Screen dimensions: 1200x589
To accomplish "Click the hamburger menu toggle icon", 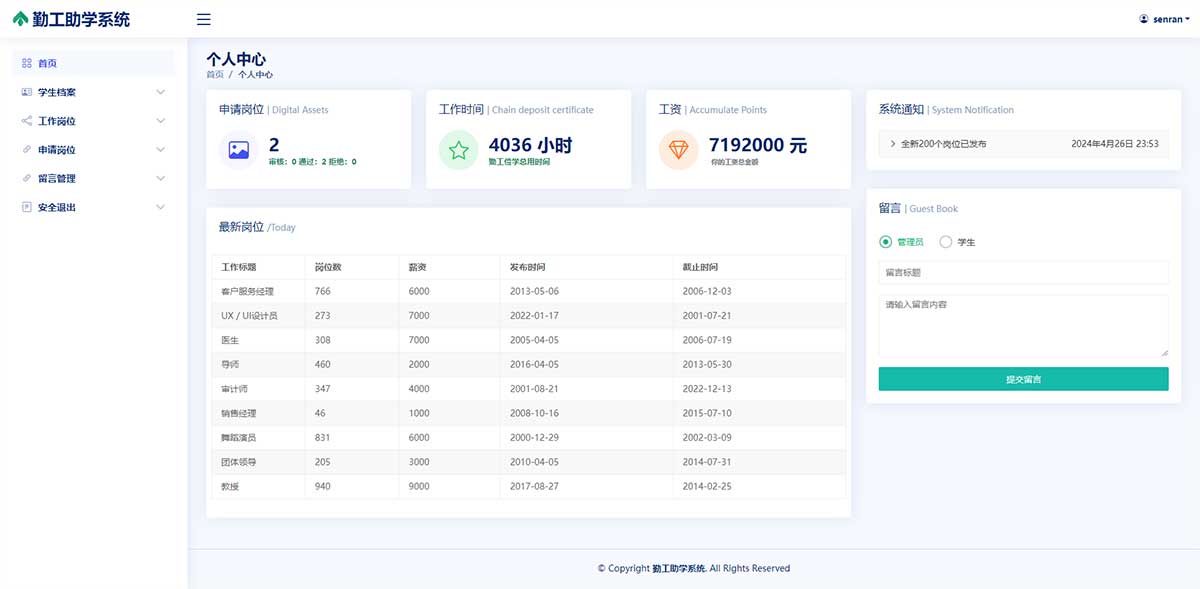I will (204, 19).
